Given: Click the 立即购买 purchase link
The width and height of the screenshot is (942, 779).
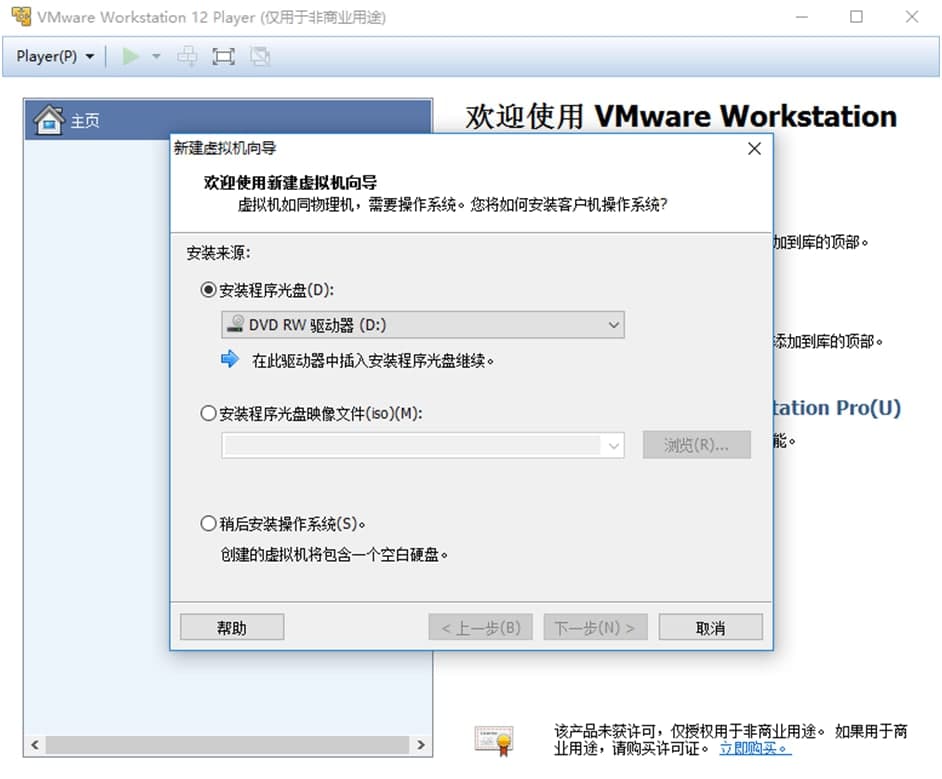Looking at the screenshot, I should pyautogui.click(x=755, y=748).
